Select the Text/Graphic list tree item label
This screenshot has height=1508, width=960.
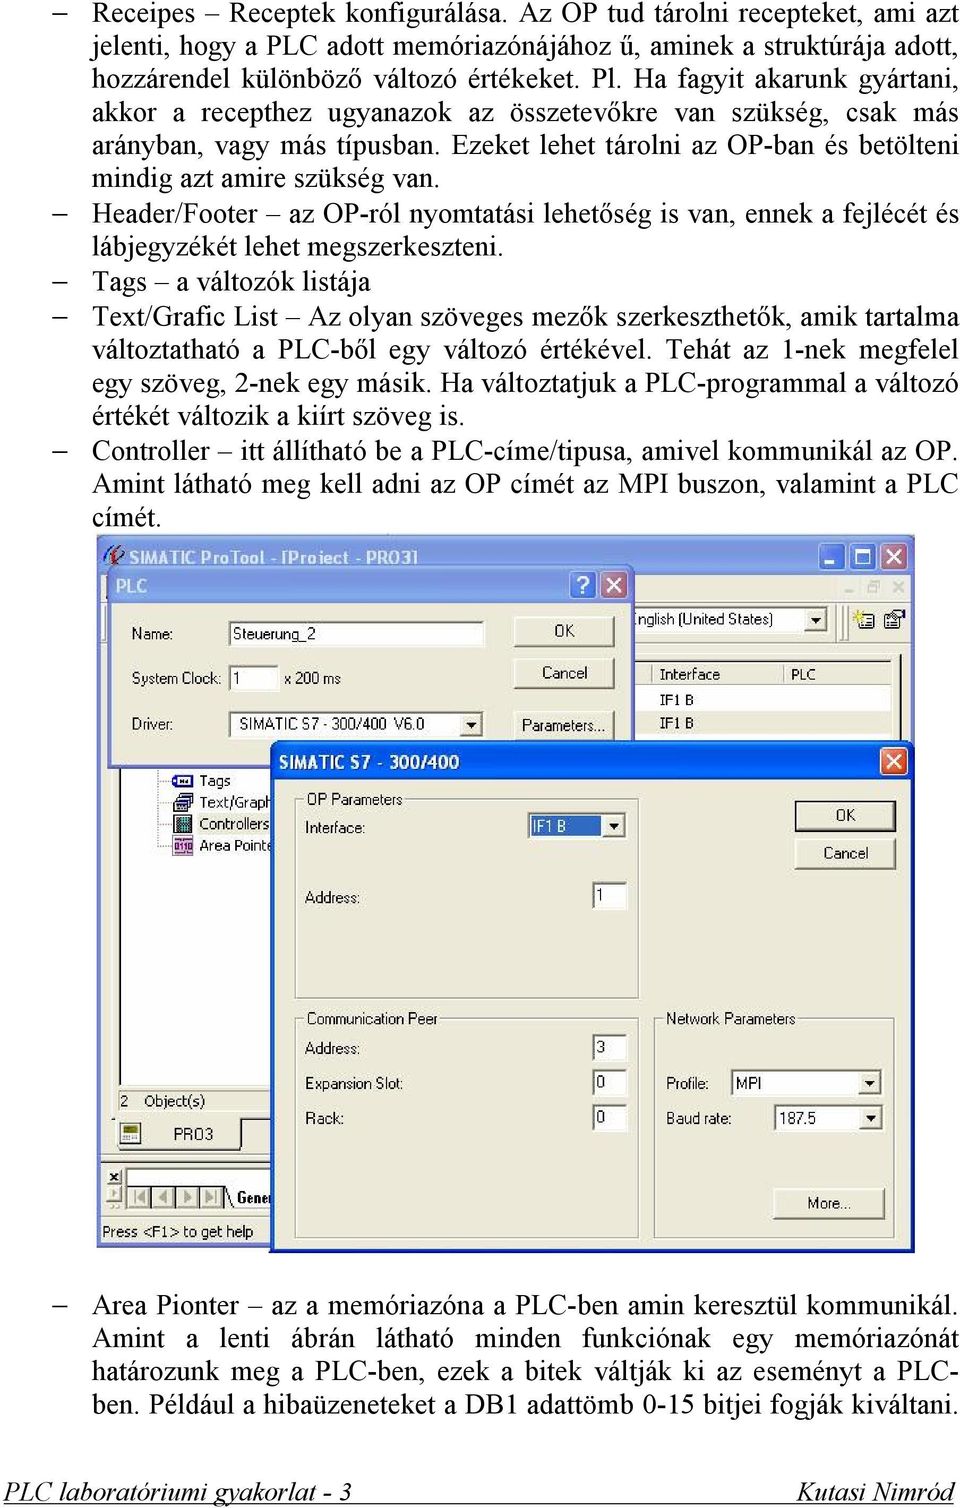(x=234, y=802)
